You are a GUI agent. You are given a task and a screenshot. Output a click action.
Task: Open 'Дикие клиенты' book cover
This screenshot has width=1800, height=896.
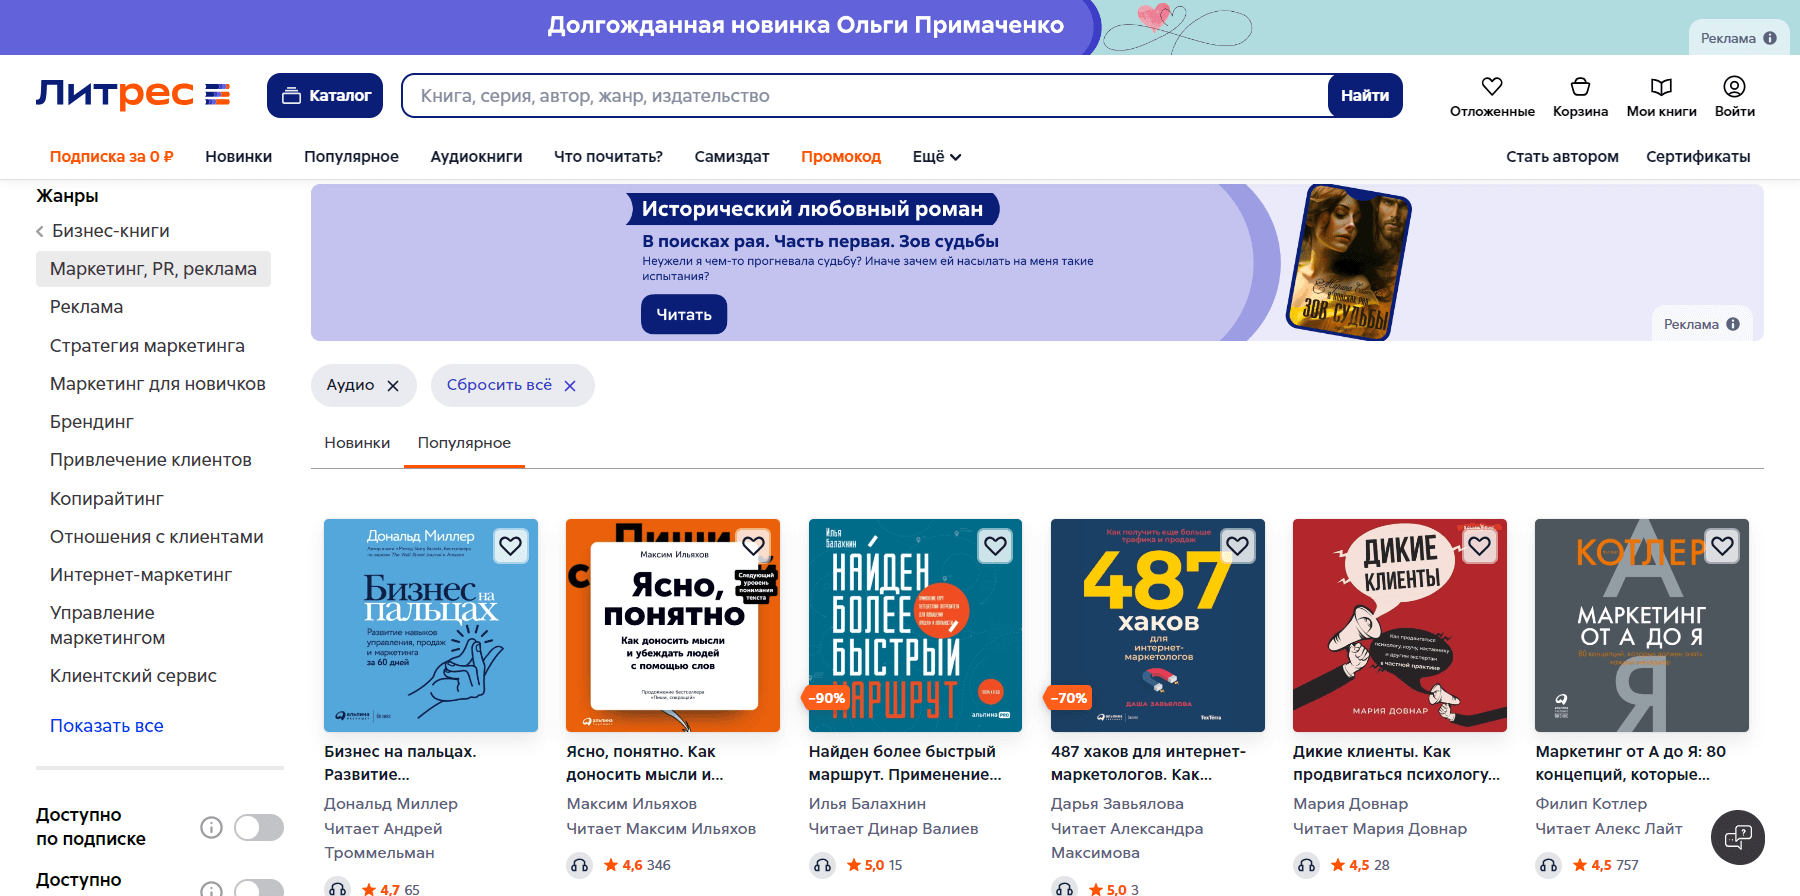pos(1400,625)
